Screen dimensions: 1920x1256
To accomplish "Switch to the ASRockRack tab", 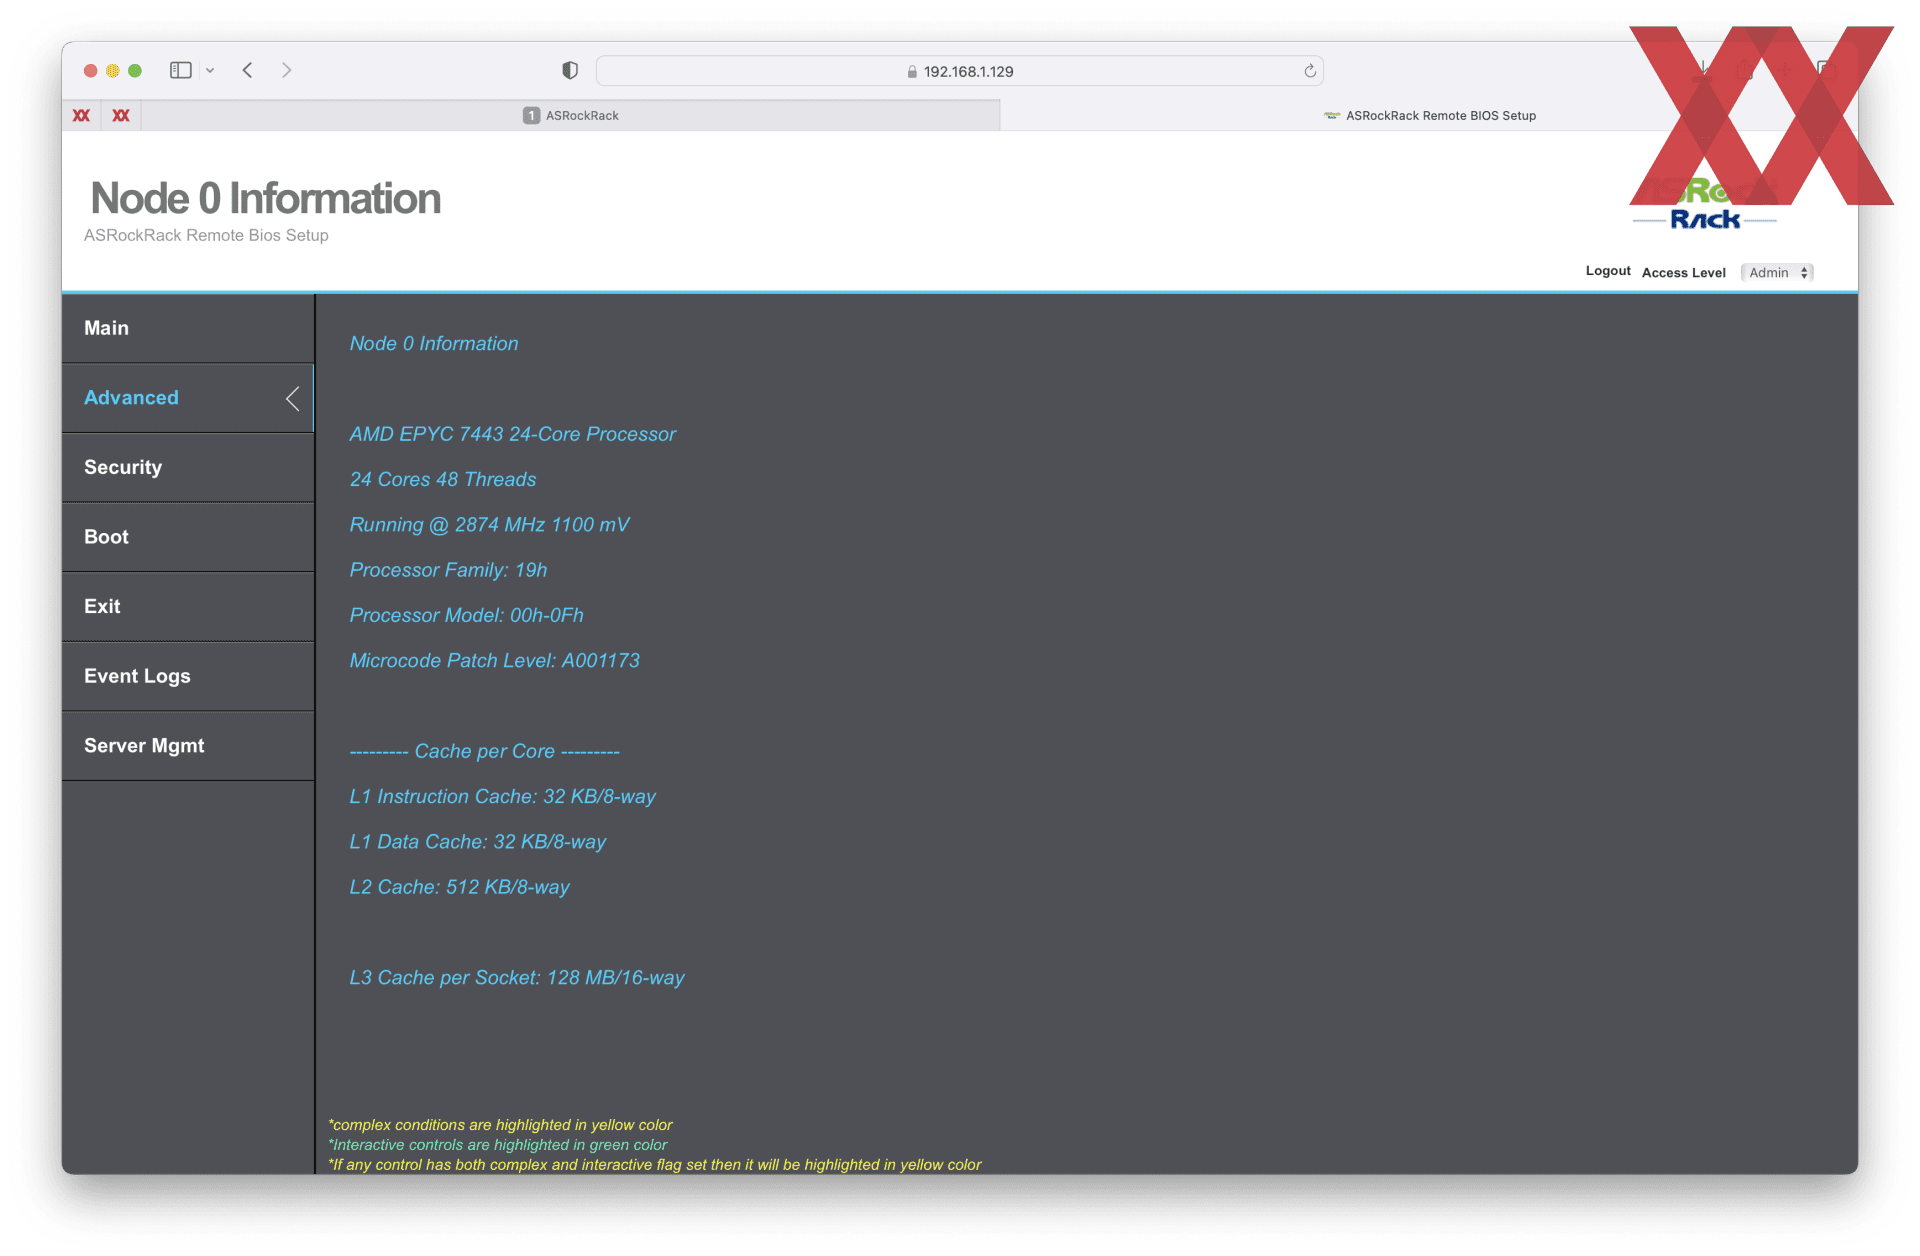I will click(x=571, y=116).
